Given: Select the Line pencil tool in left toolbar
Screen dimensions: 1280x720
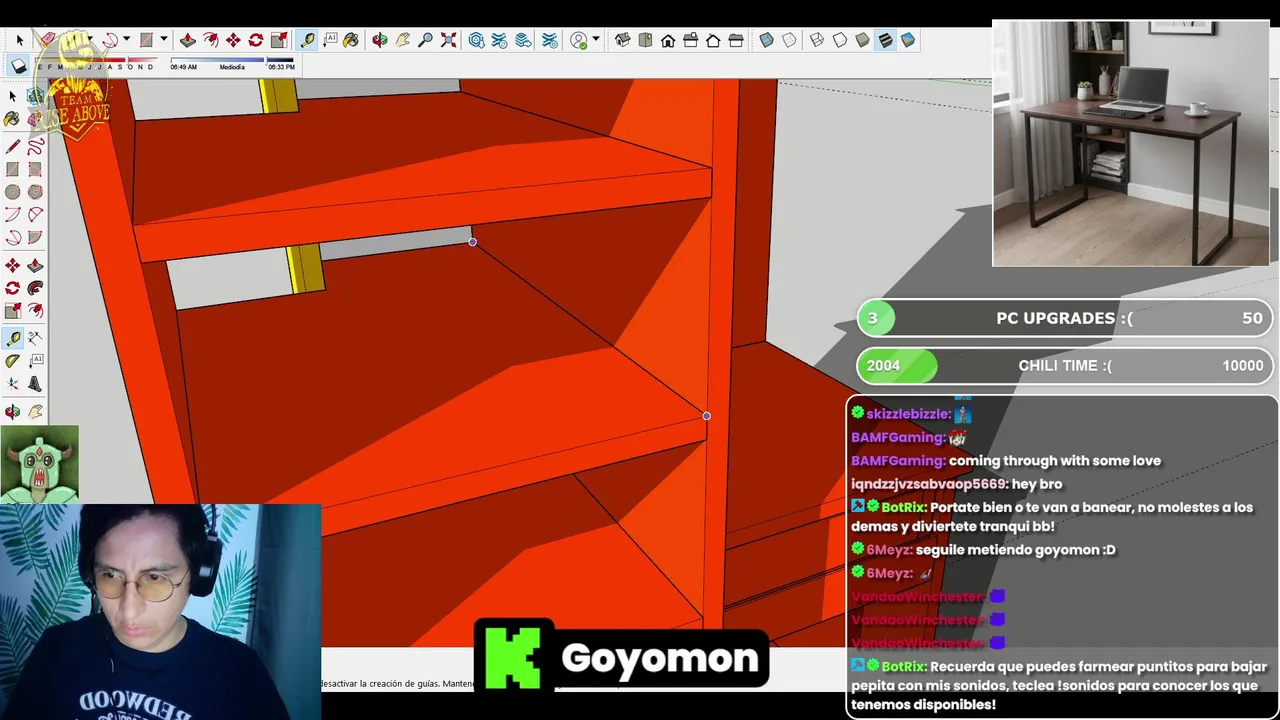Looking at the screenshot, I should [x=12, y=147].
